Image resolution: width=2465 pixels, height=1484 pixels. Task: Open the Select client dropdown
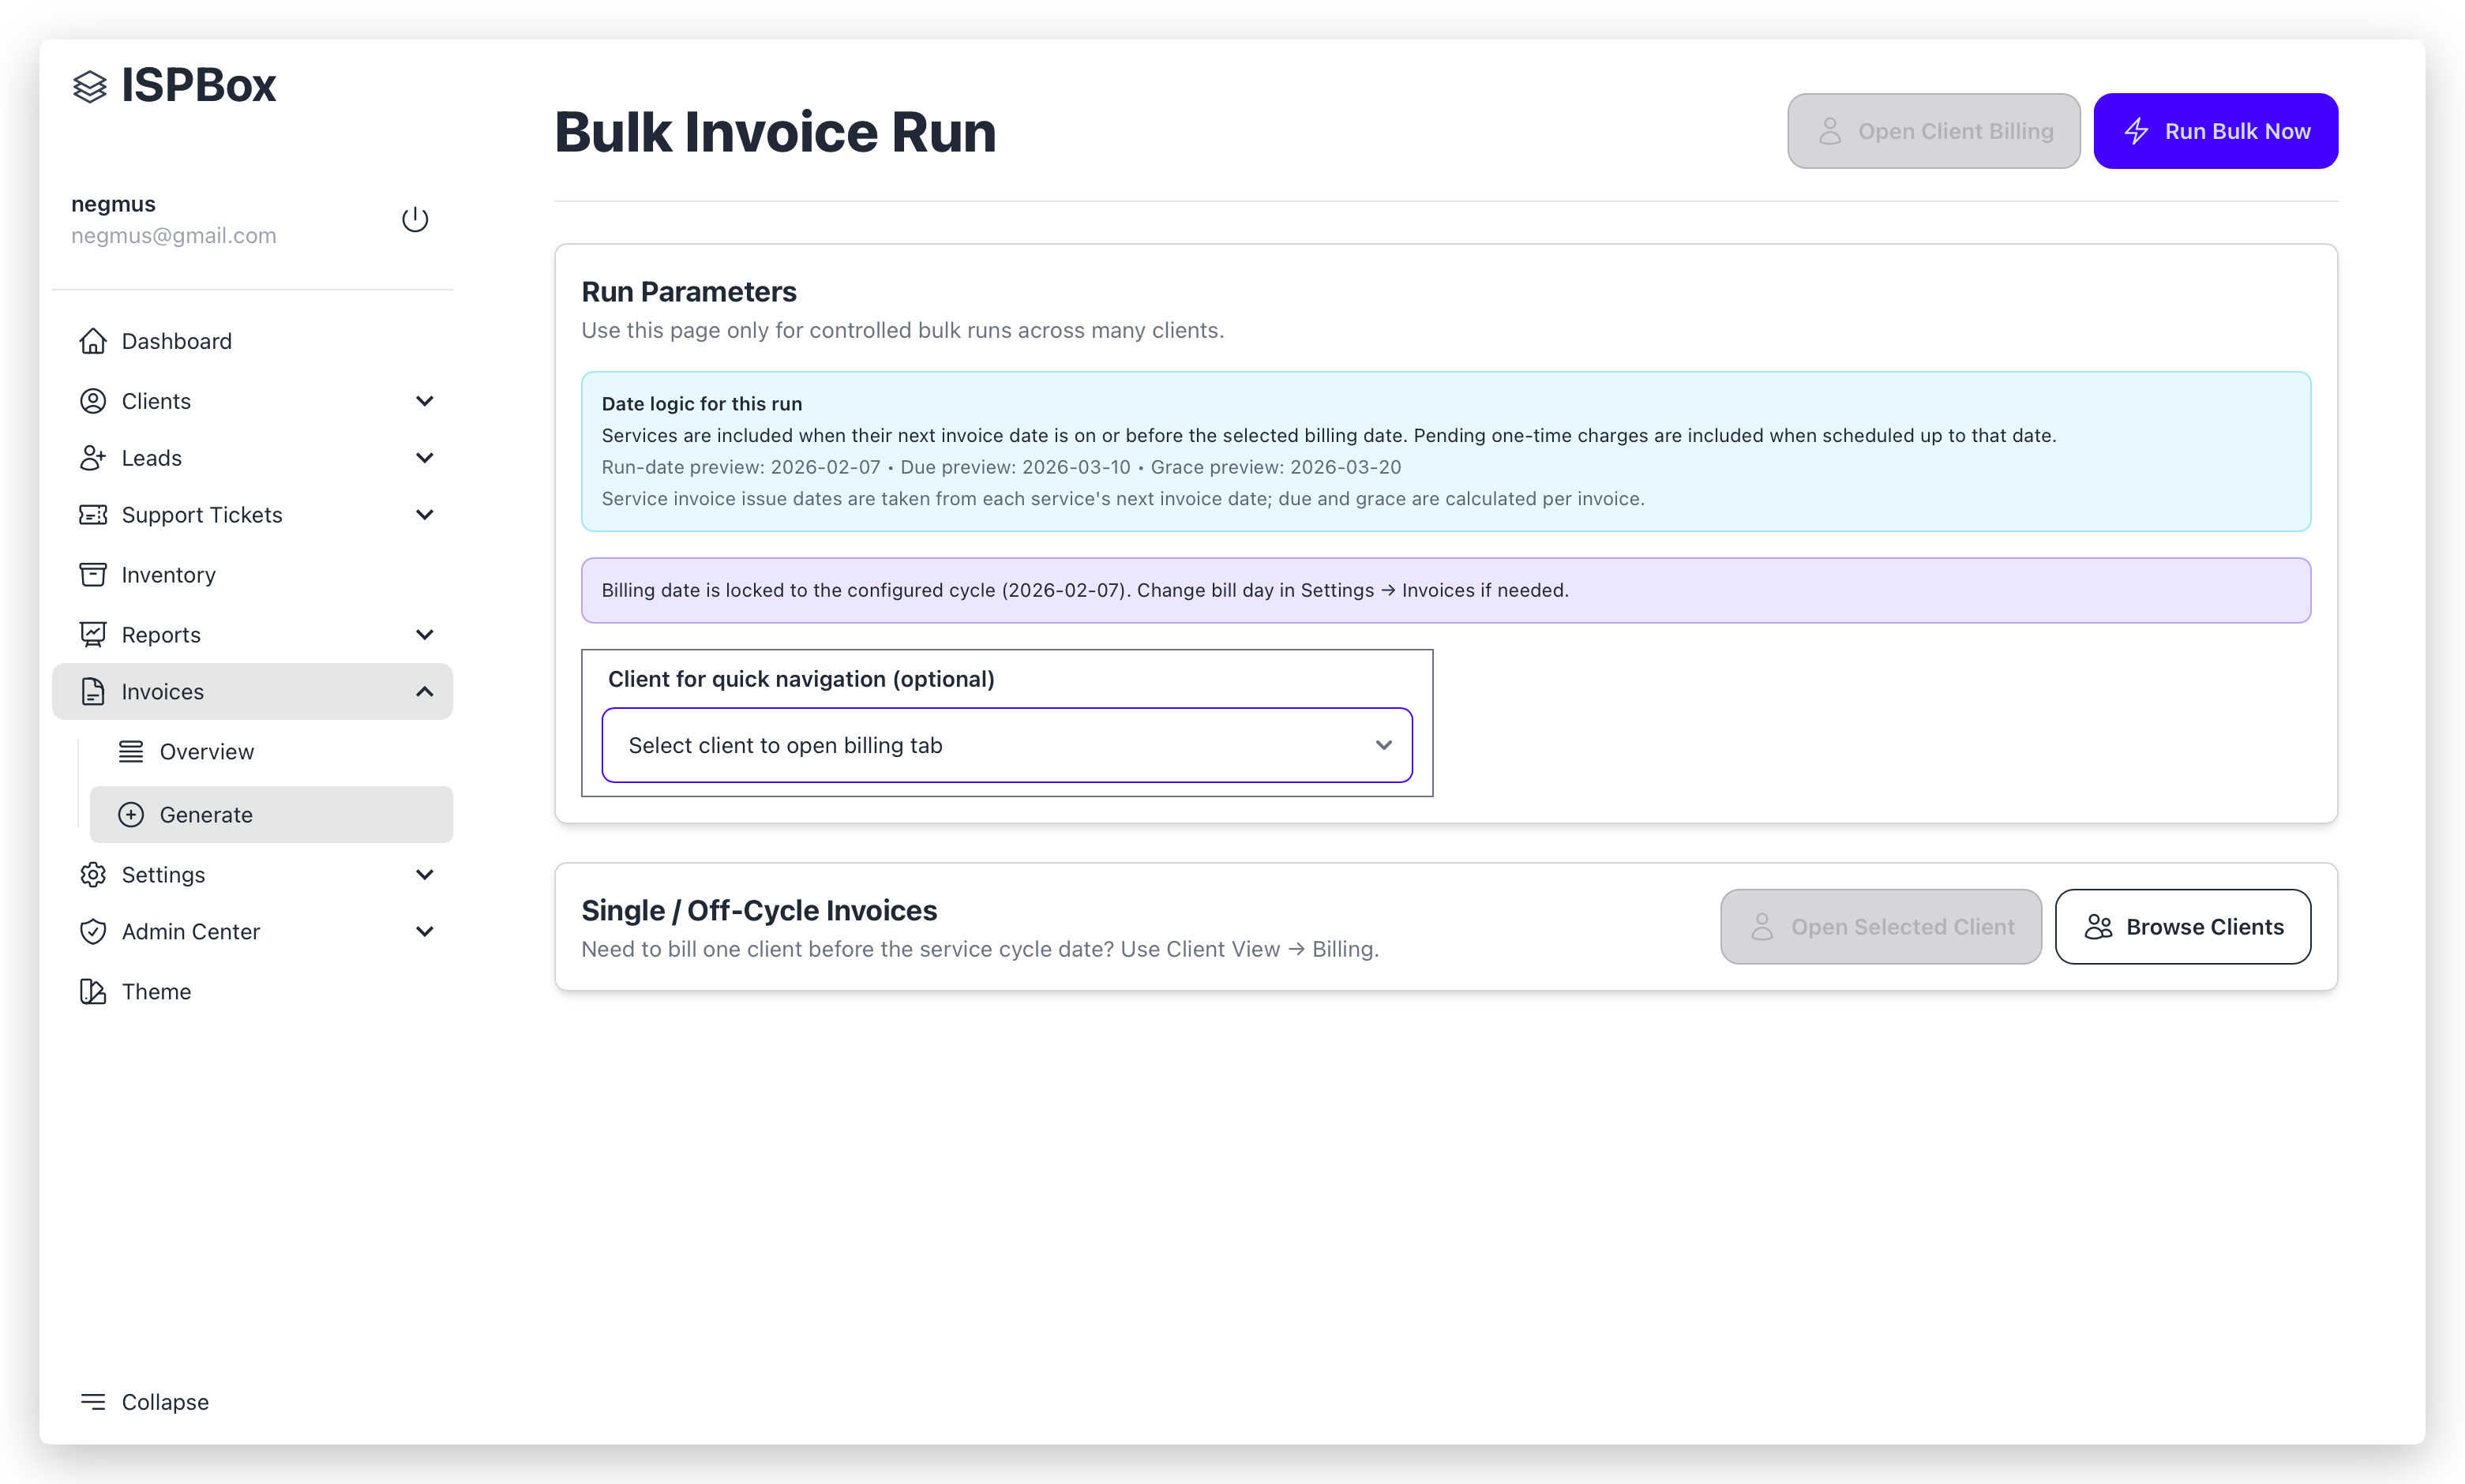[x=1006, y=745]
